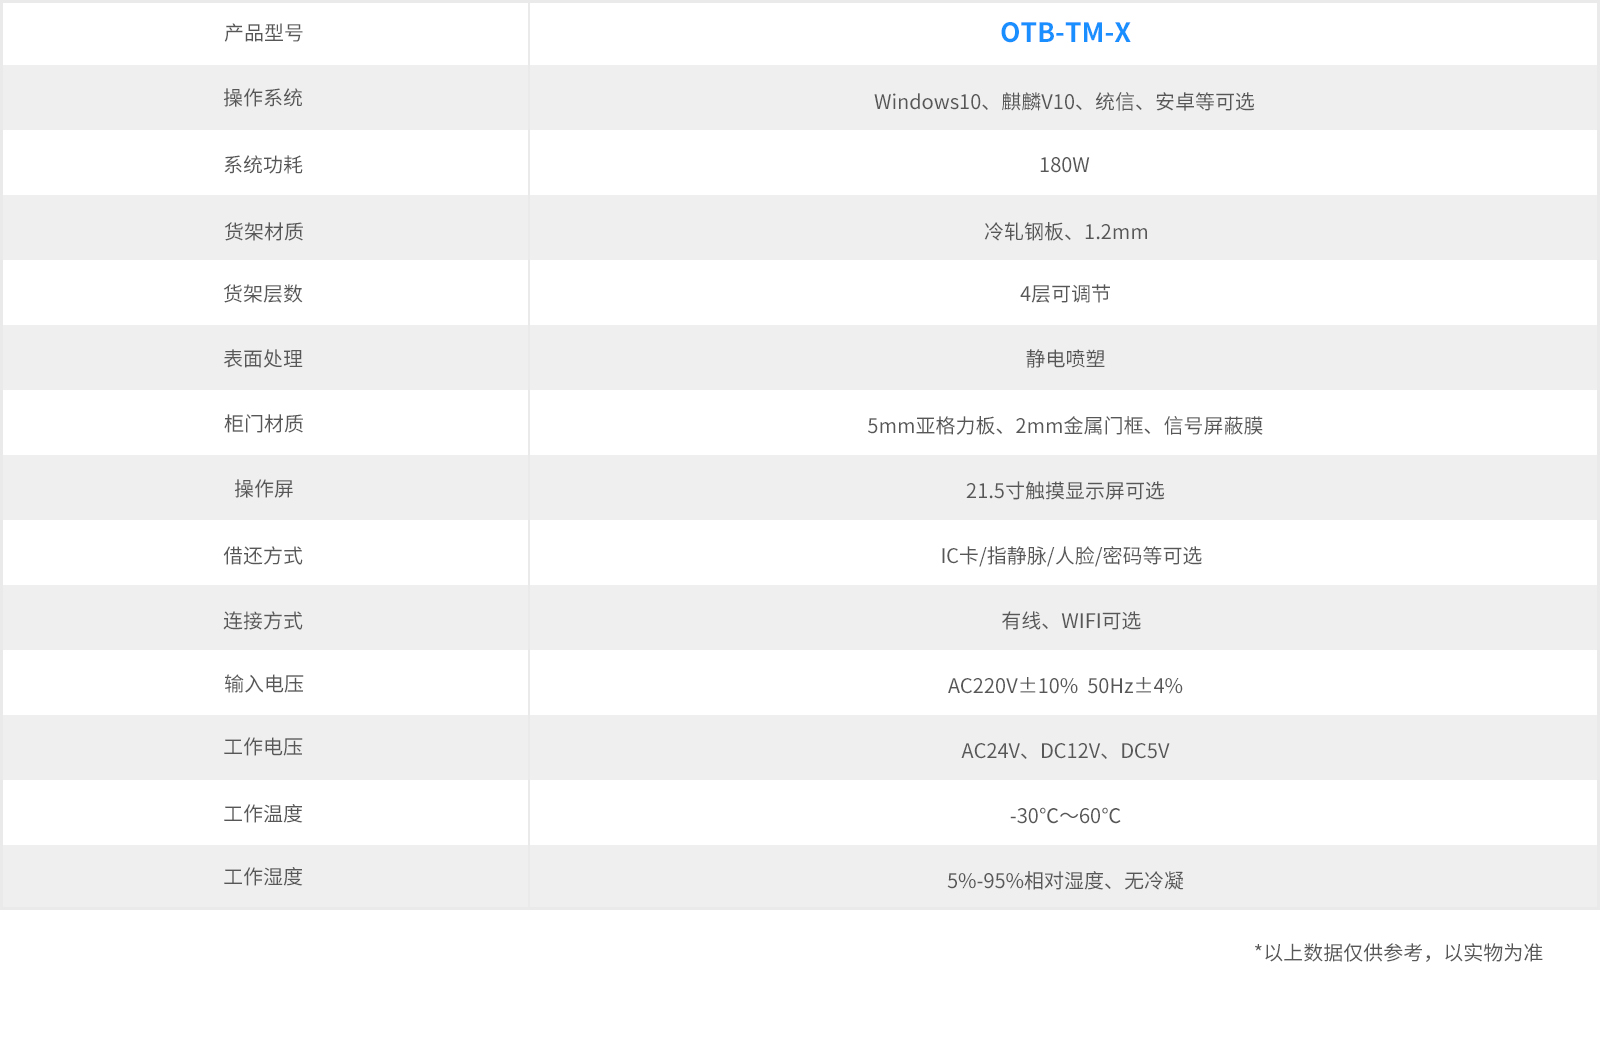This screenshot has width=1600, height=1050.
Task: Click the 产品型号 label cell
Action: (263, 33)
